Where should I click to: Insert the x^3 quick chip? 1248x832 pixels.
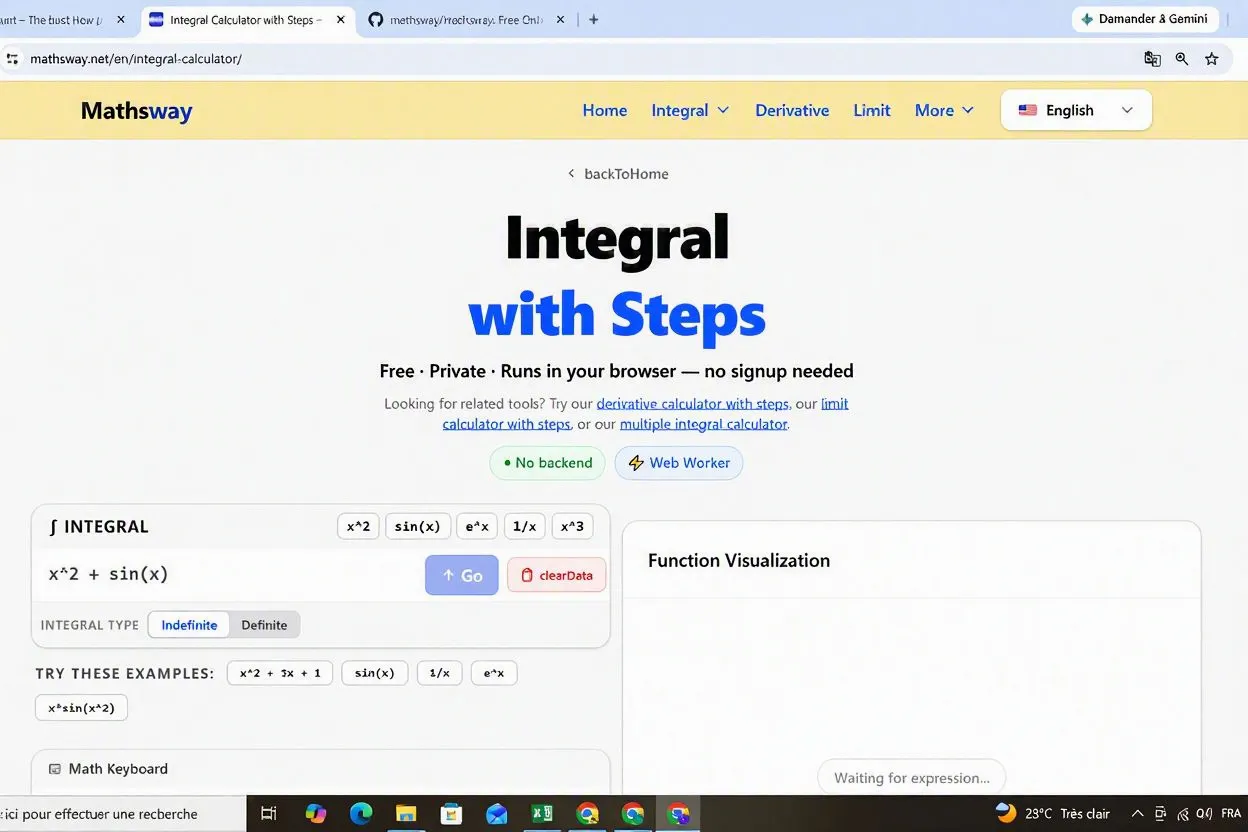[572, 526]
